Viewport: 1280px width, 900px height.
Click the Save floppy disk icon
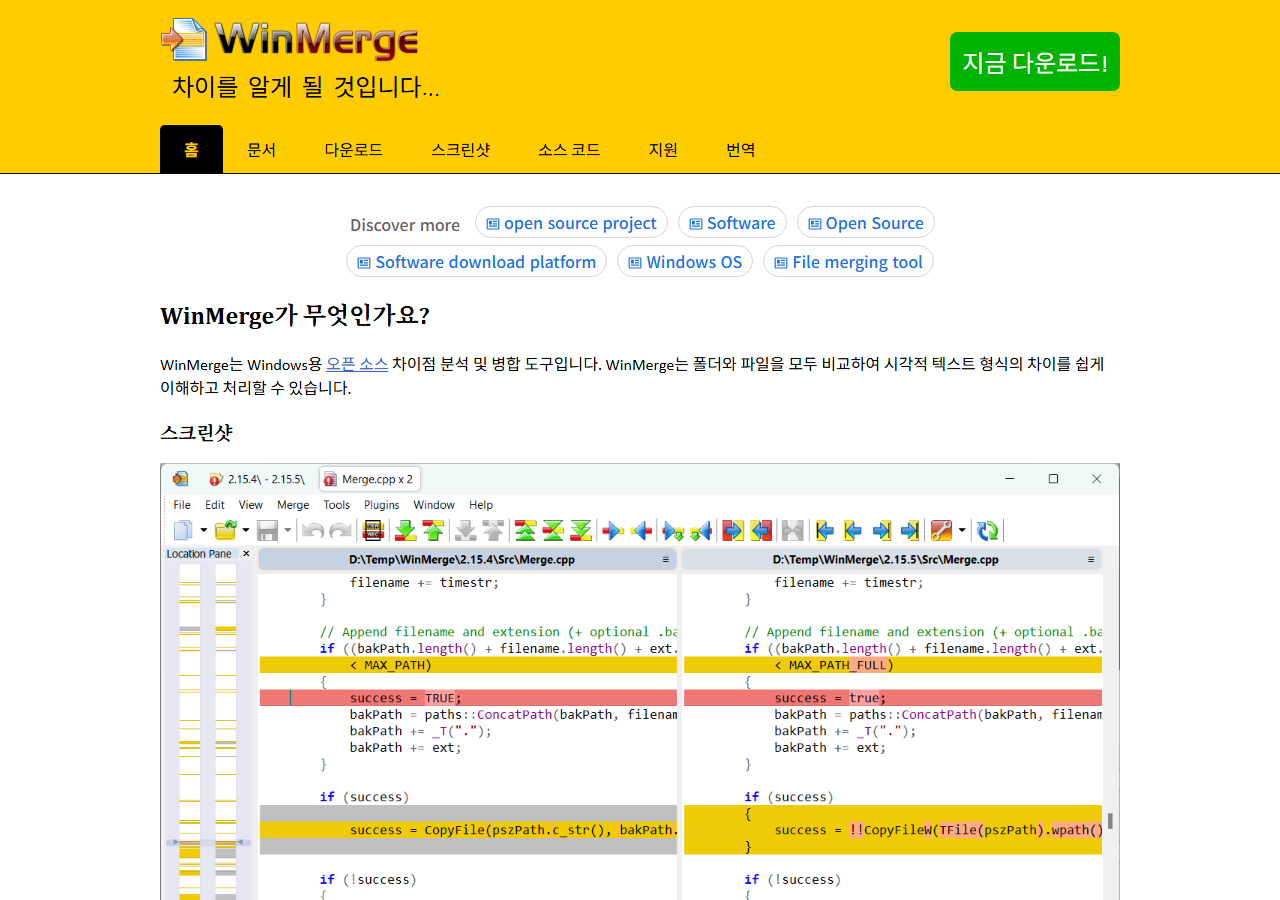coord(266,530)
